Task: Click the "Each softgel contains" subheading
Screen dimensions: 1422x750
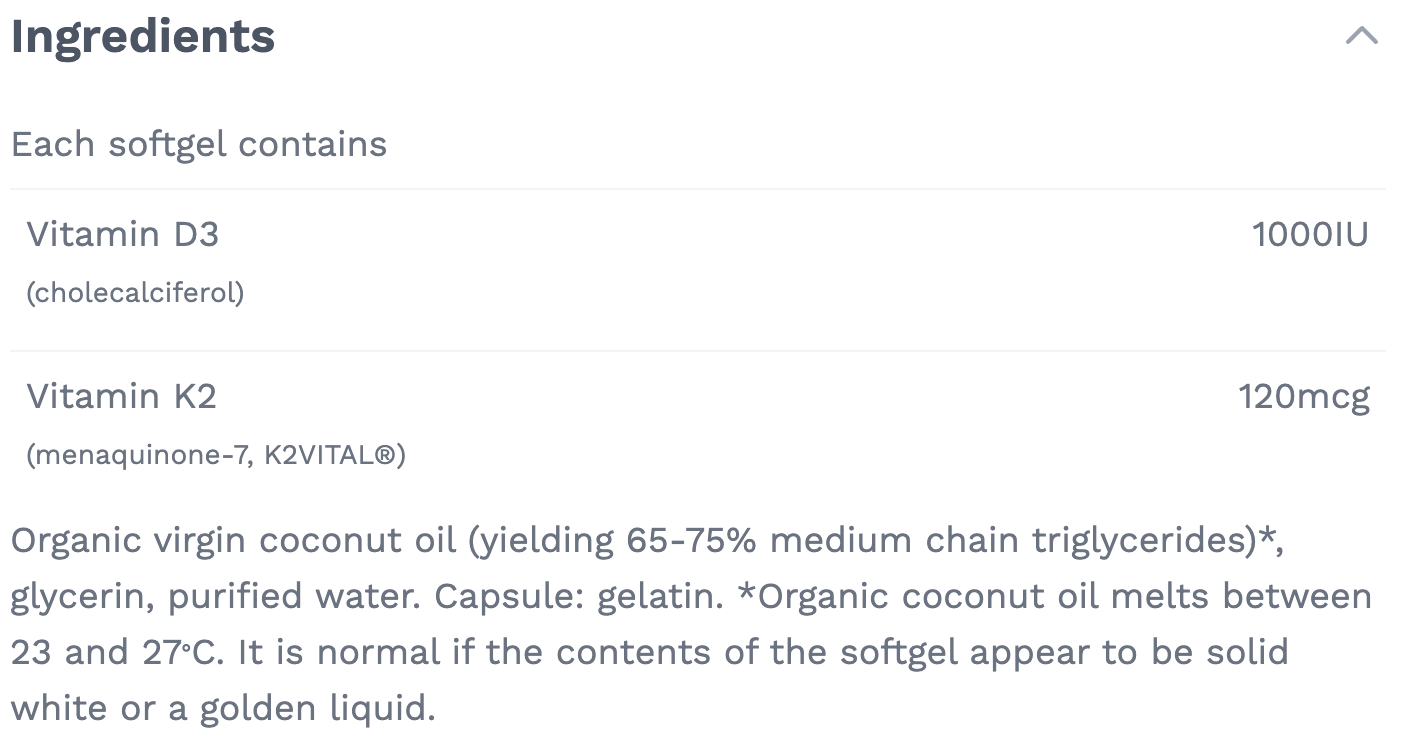Action: click(x=199, y=144)
